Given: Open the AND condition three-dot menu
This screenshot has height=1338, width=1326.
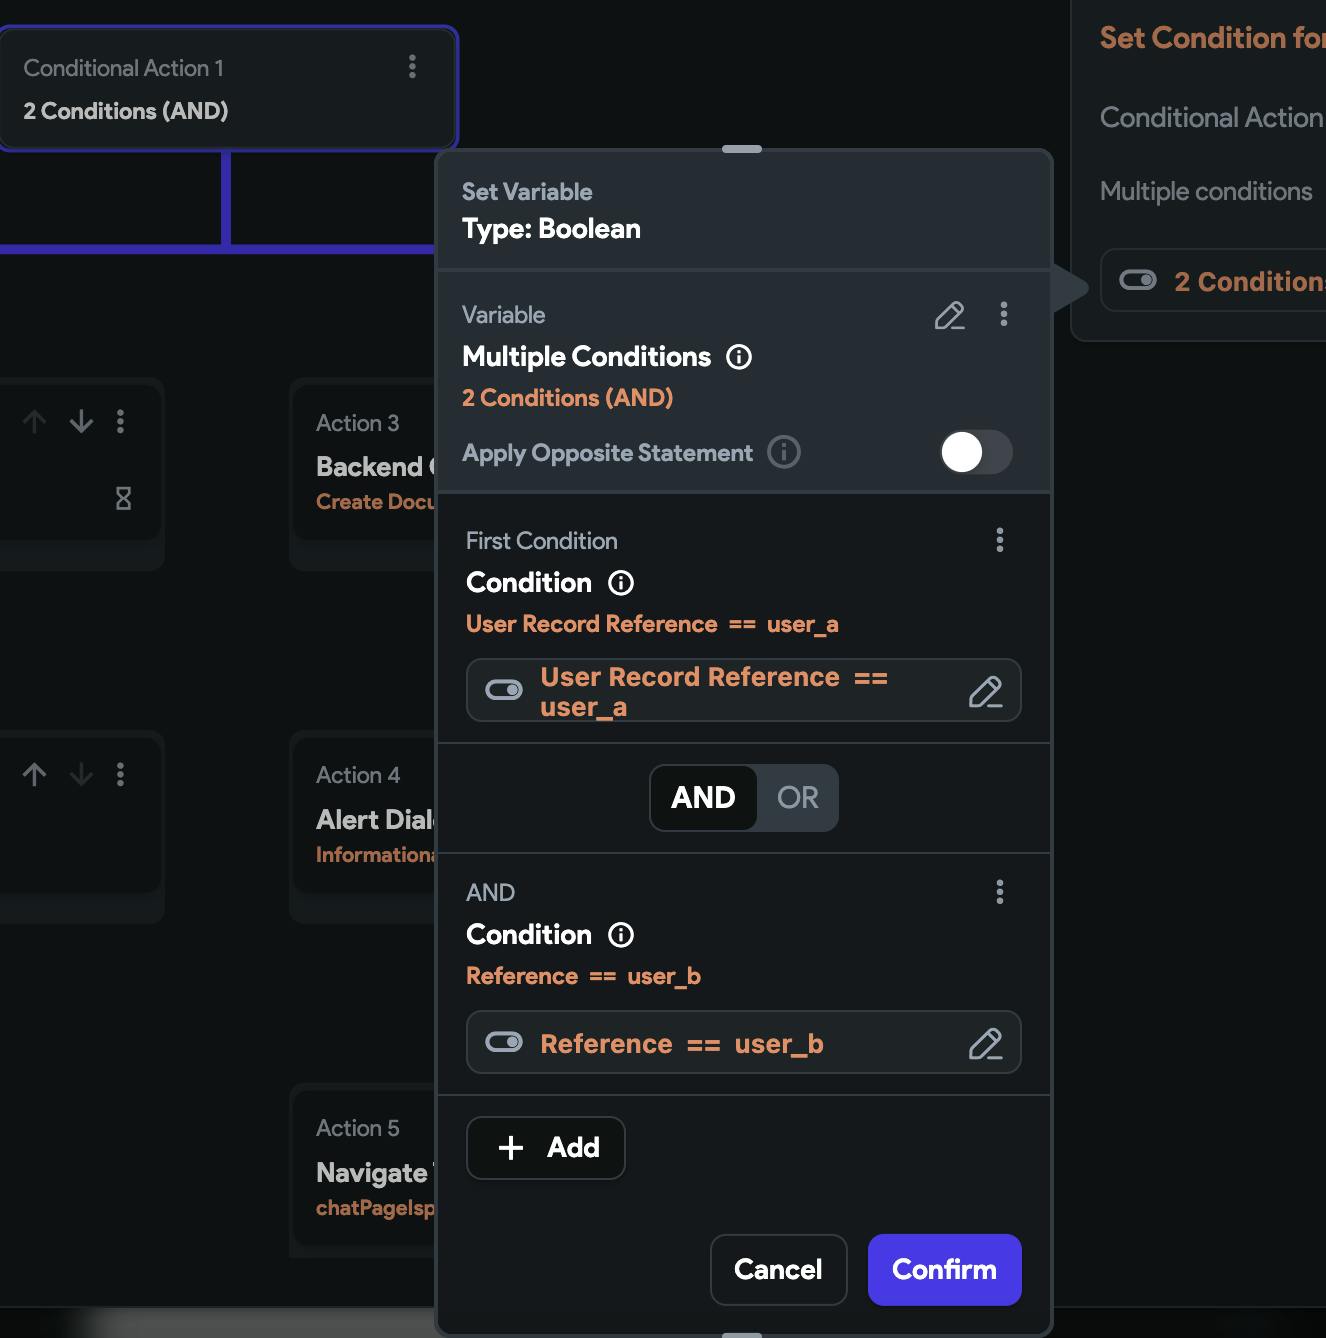Looking at the screenshot, I should click(1000, 892).
